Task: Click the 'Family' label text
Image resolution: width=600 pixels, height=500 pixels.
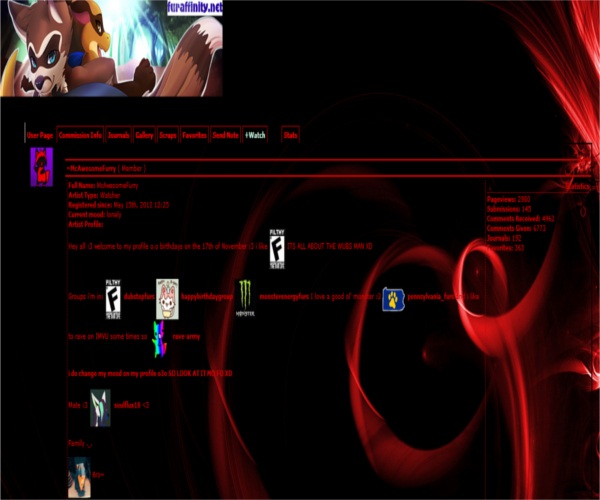Action: click(76, 443)
